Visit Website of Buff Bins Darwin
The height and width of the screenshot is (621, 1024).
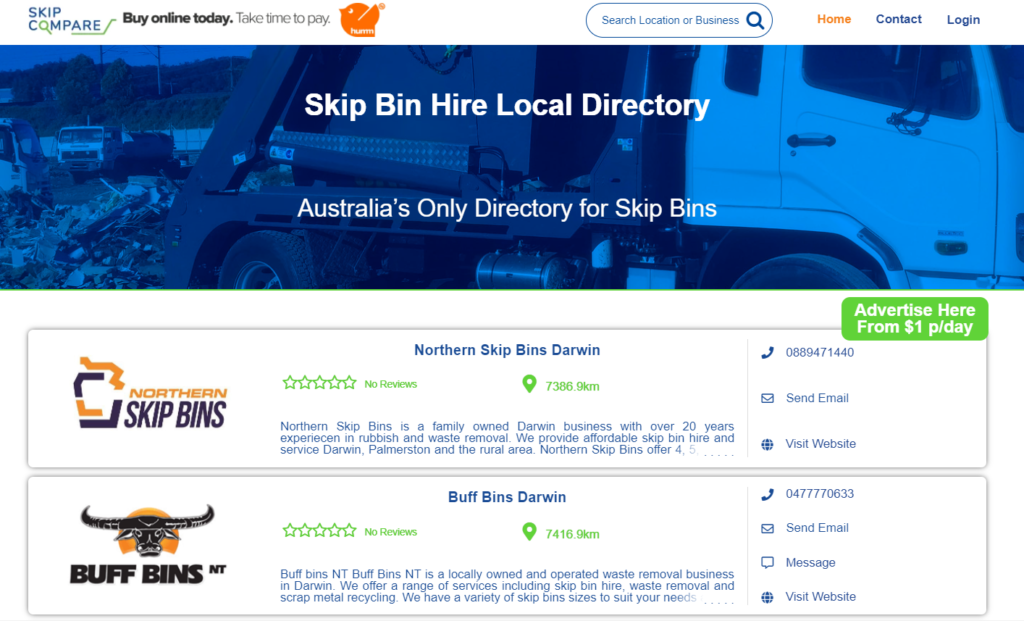(x=820, y=597)
